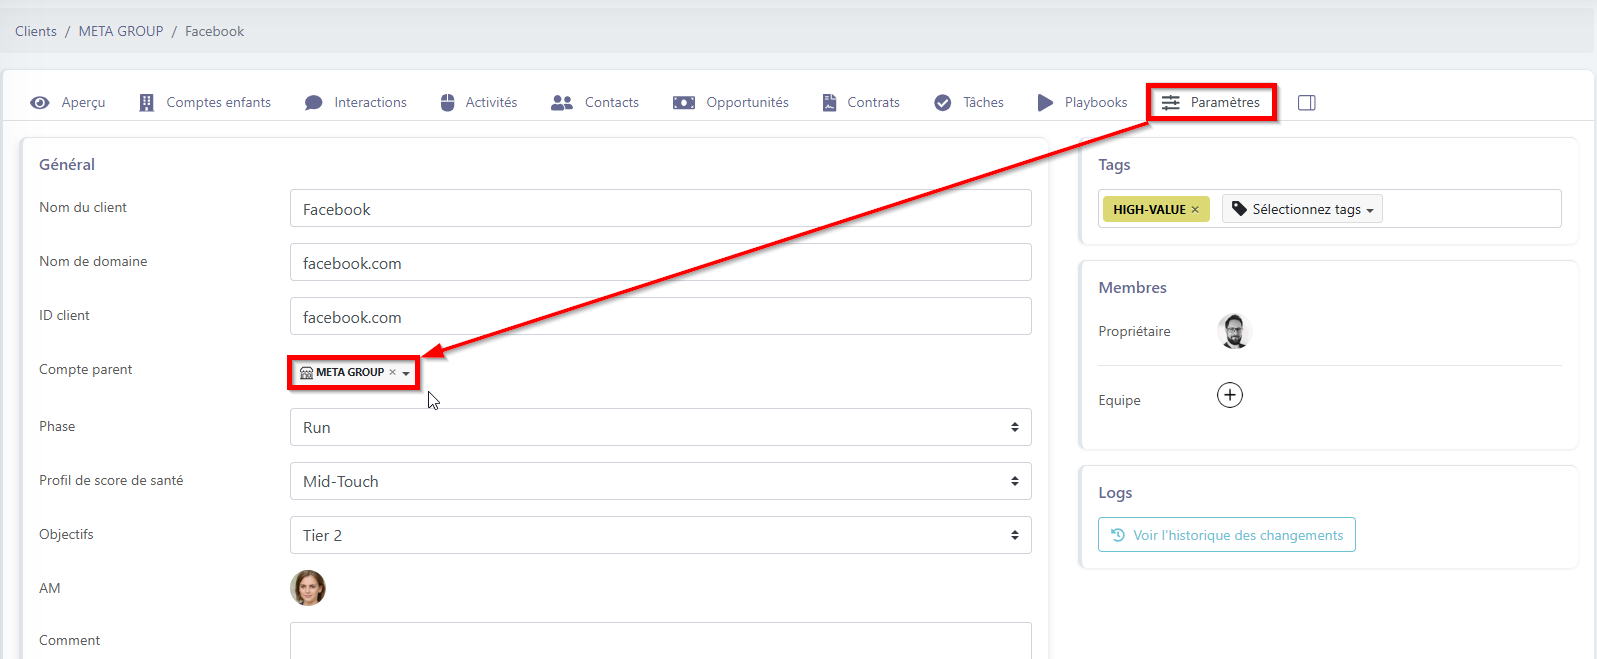Image resolution: width=1597 pixels, height=659 pixels.
Task: Click Voir l'historique des changements button
Action: coord(1226,535)
